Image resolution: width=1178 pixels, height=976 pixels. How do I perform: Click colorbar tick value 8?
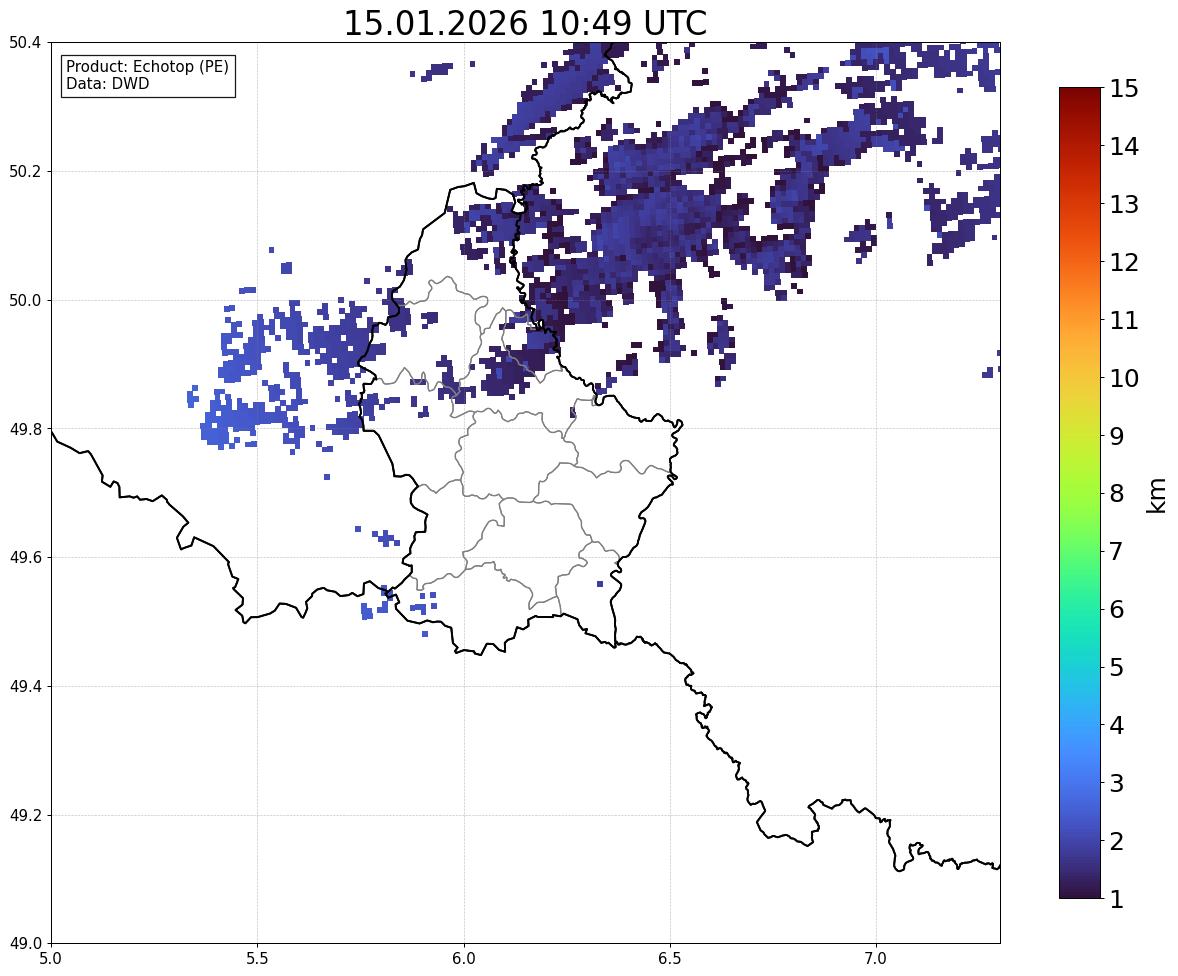(1117, 494)
